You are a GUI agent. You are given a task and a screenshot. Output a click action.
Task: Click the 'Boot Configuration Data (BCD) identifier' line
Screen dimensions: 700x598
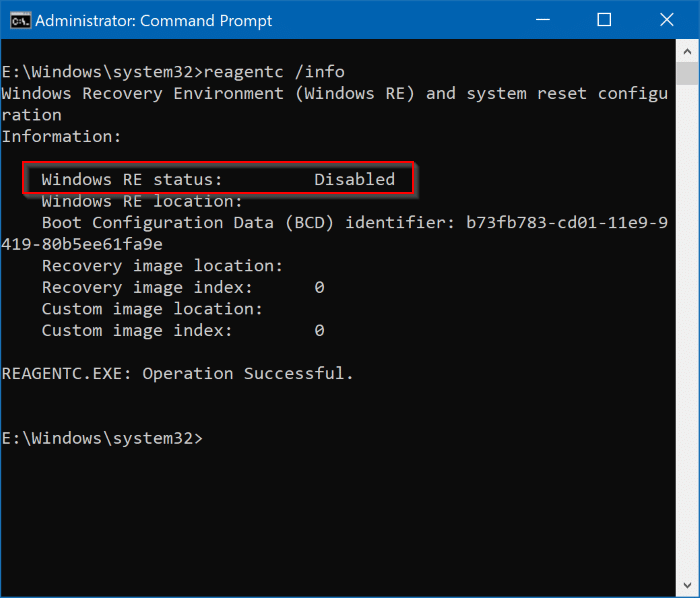354,223
